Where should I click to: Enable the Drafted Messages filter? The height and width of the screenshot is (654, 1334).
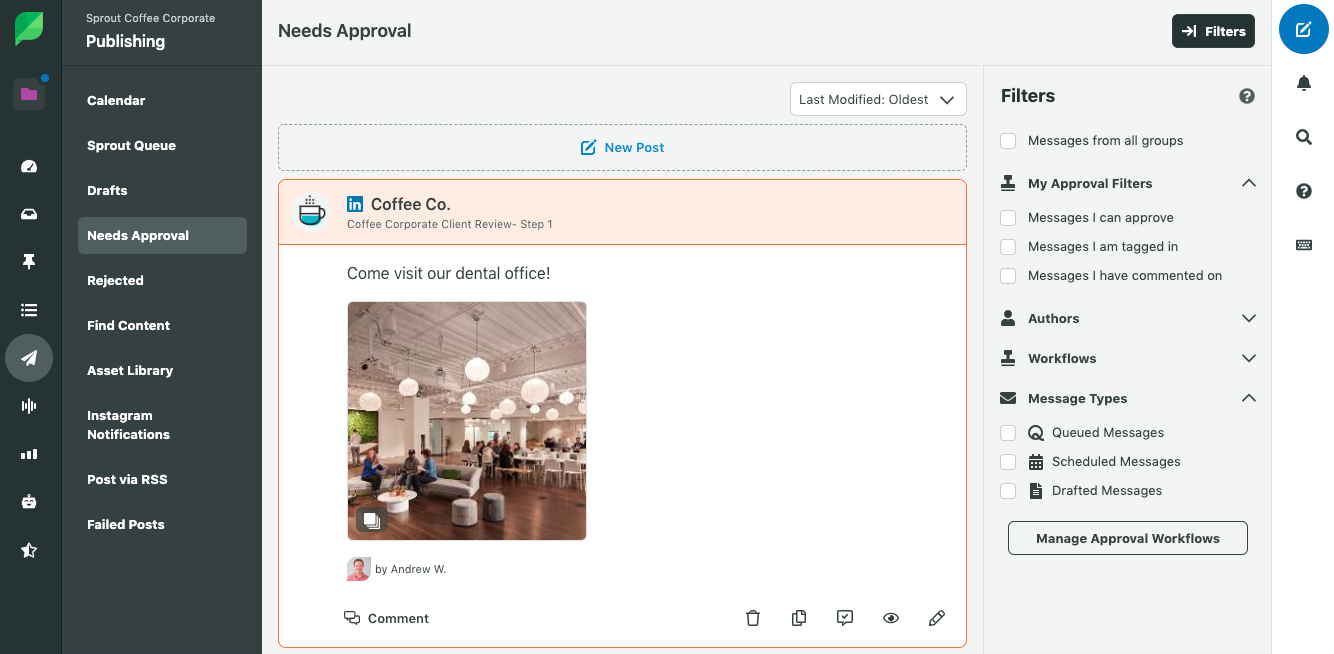(1009, 491)
